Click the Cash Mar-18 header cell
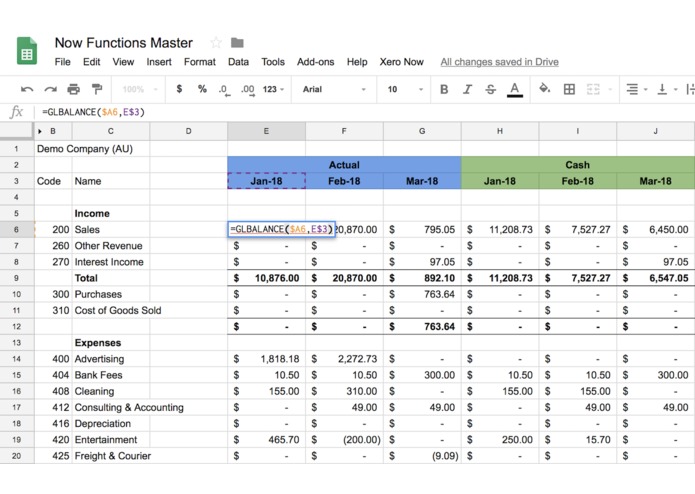 click(656, 181)
